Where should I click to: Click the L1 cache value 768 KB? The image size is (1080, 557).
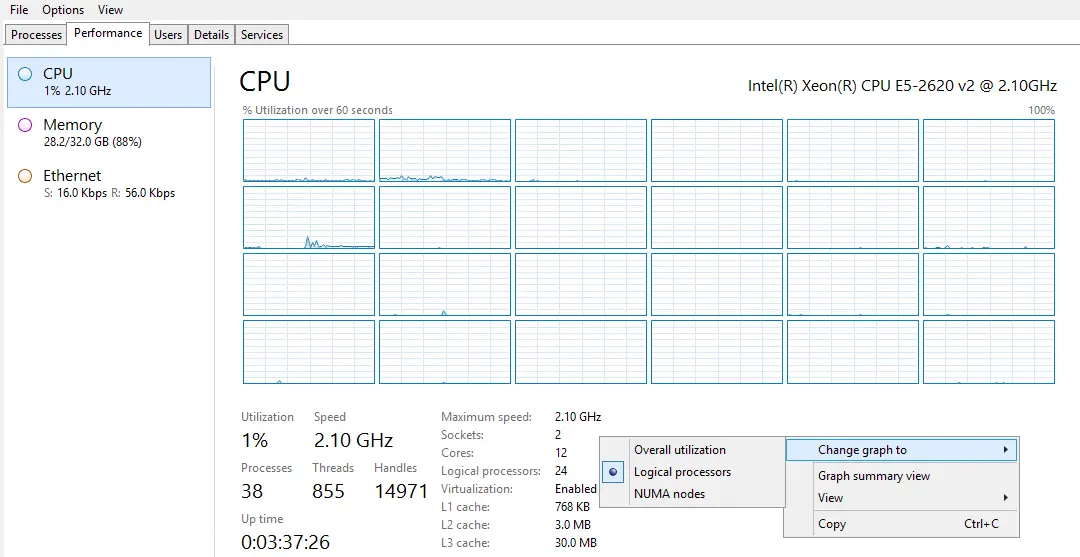click(572, 507)
